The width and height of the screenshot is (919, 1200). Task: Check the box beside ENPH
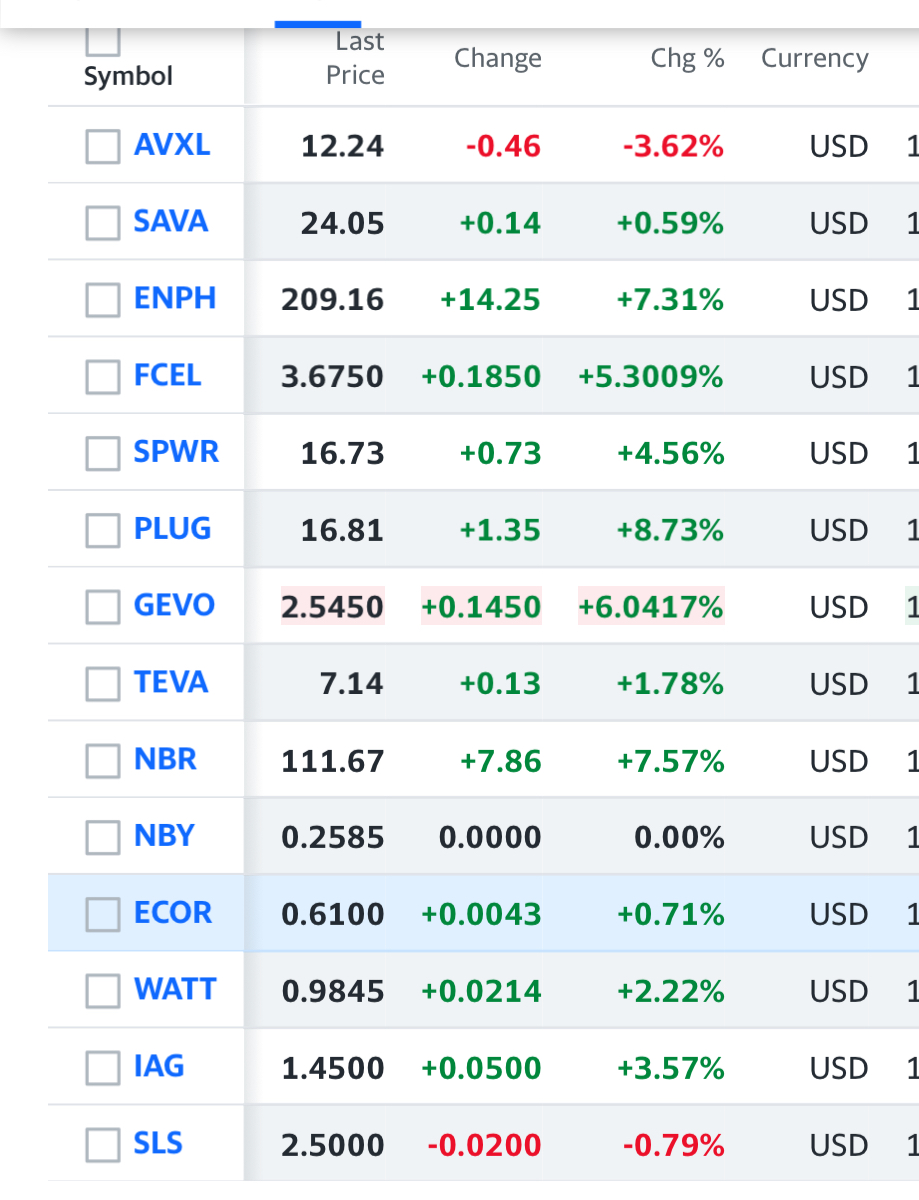point(102,300)
